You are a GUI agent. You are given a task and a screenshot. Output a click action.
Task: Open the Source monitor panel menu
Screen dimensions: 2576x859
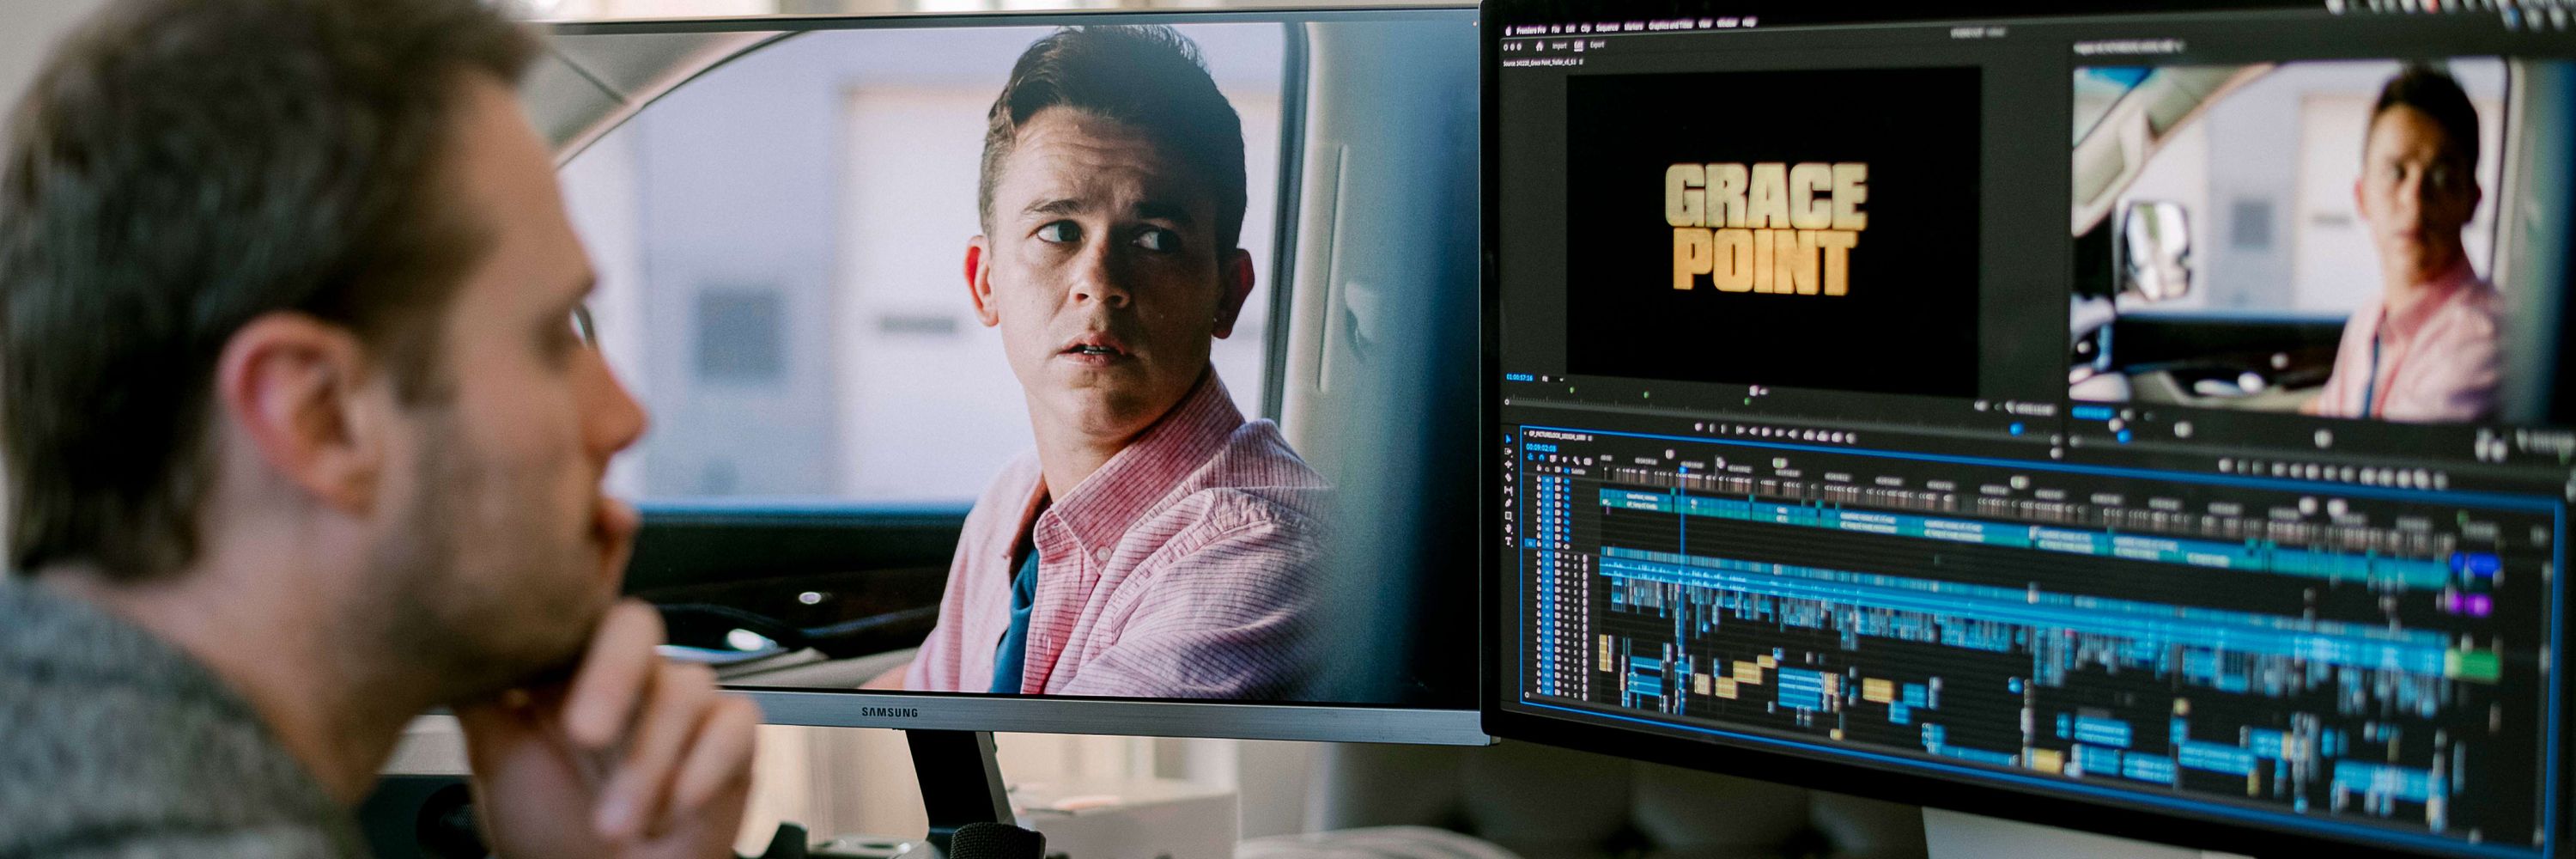(x=1581, y=63)
